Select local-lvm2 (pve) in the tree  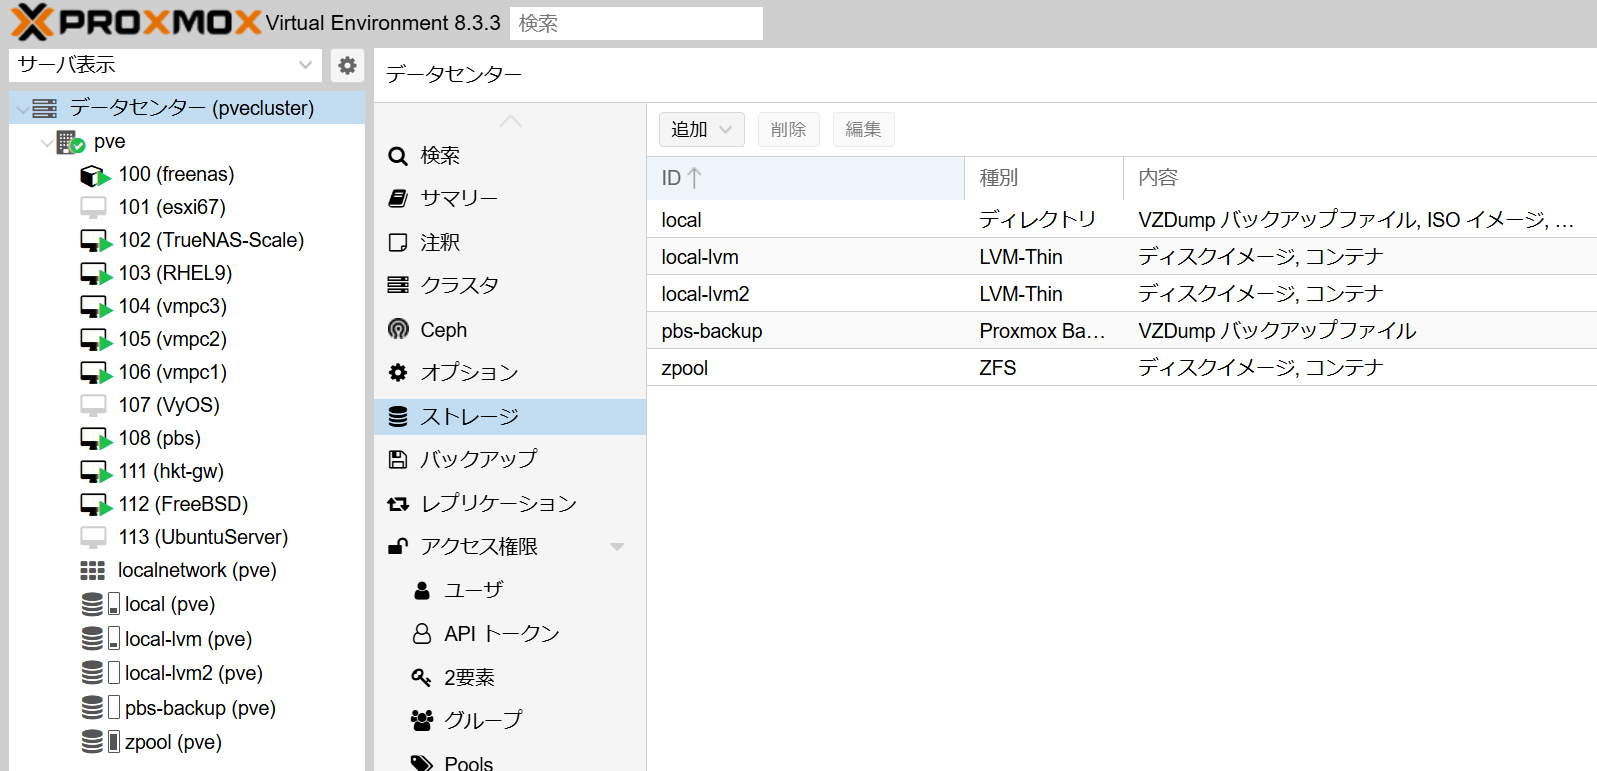(x=188, y=673)
